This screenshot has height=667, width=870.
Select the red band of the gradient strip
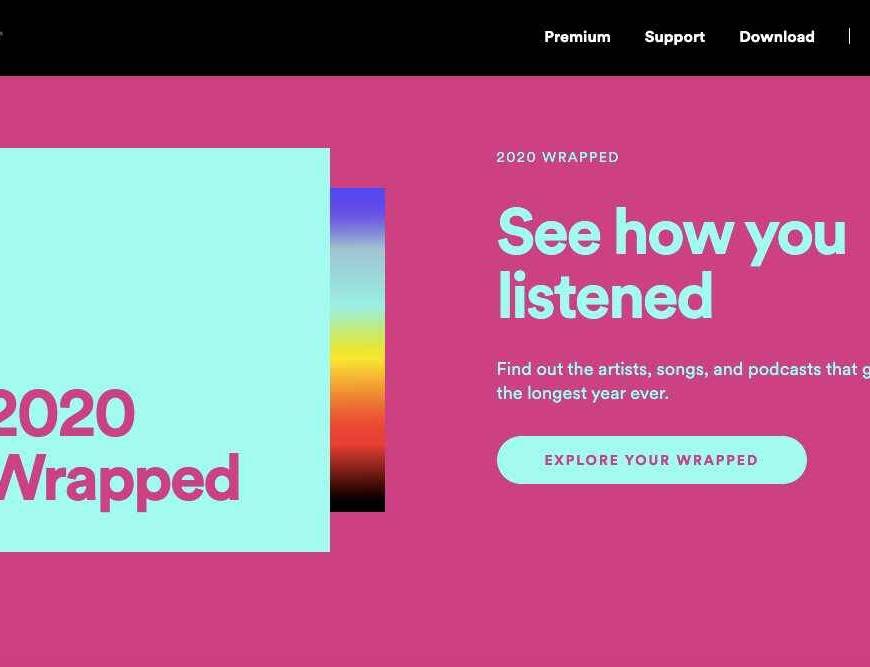(357, 432)
